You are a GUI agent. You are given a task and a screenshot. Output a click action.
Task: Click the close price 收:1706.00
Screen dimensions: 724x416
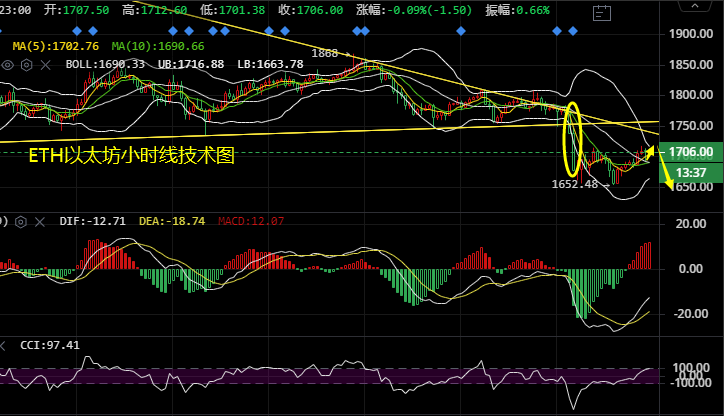tap(311, 10)
